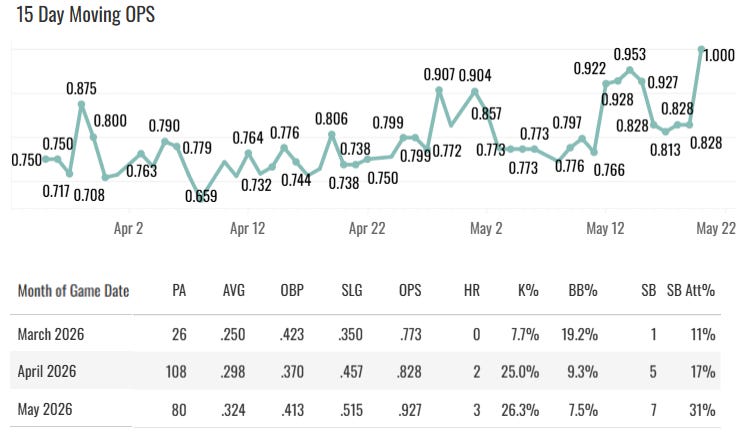Select the 0.875 data point on chart
Image resolution: width=745 pixels, height=434 pixels.
(x=82, y=105)
